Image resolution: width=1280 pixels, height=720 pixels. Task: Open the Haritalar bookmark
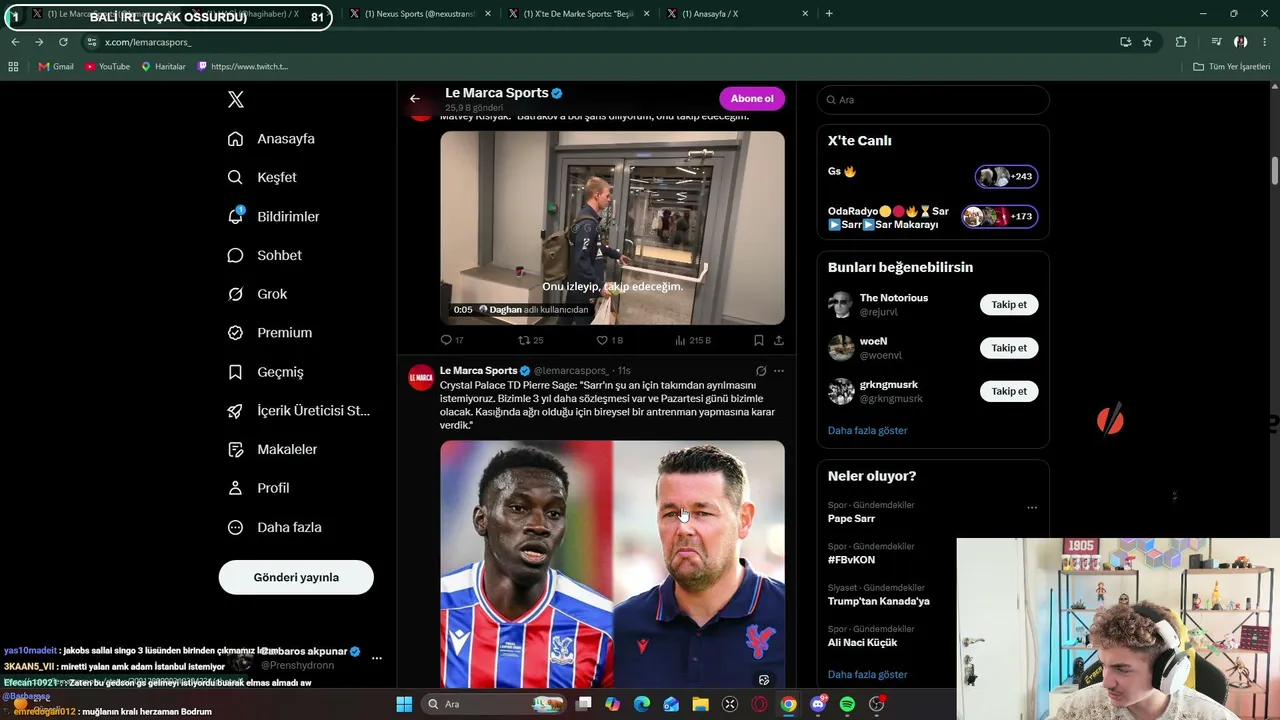(x=164, y=67)
